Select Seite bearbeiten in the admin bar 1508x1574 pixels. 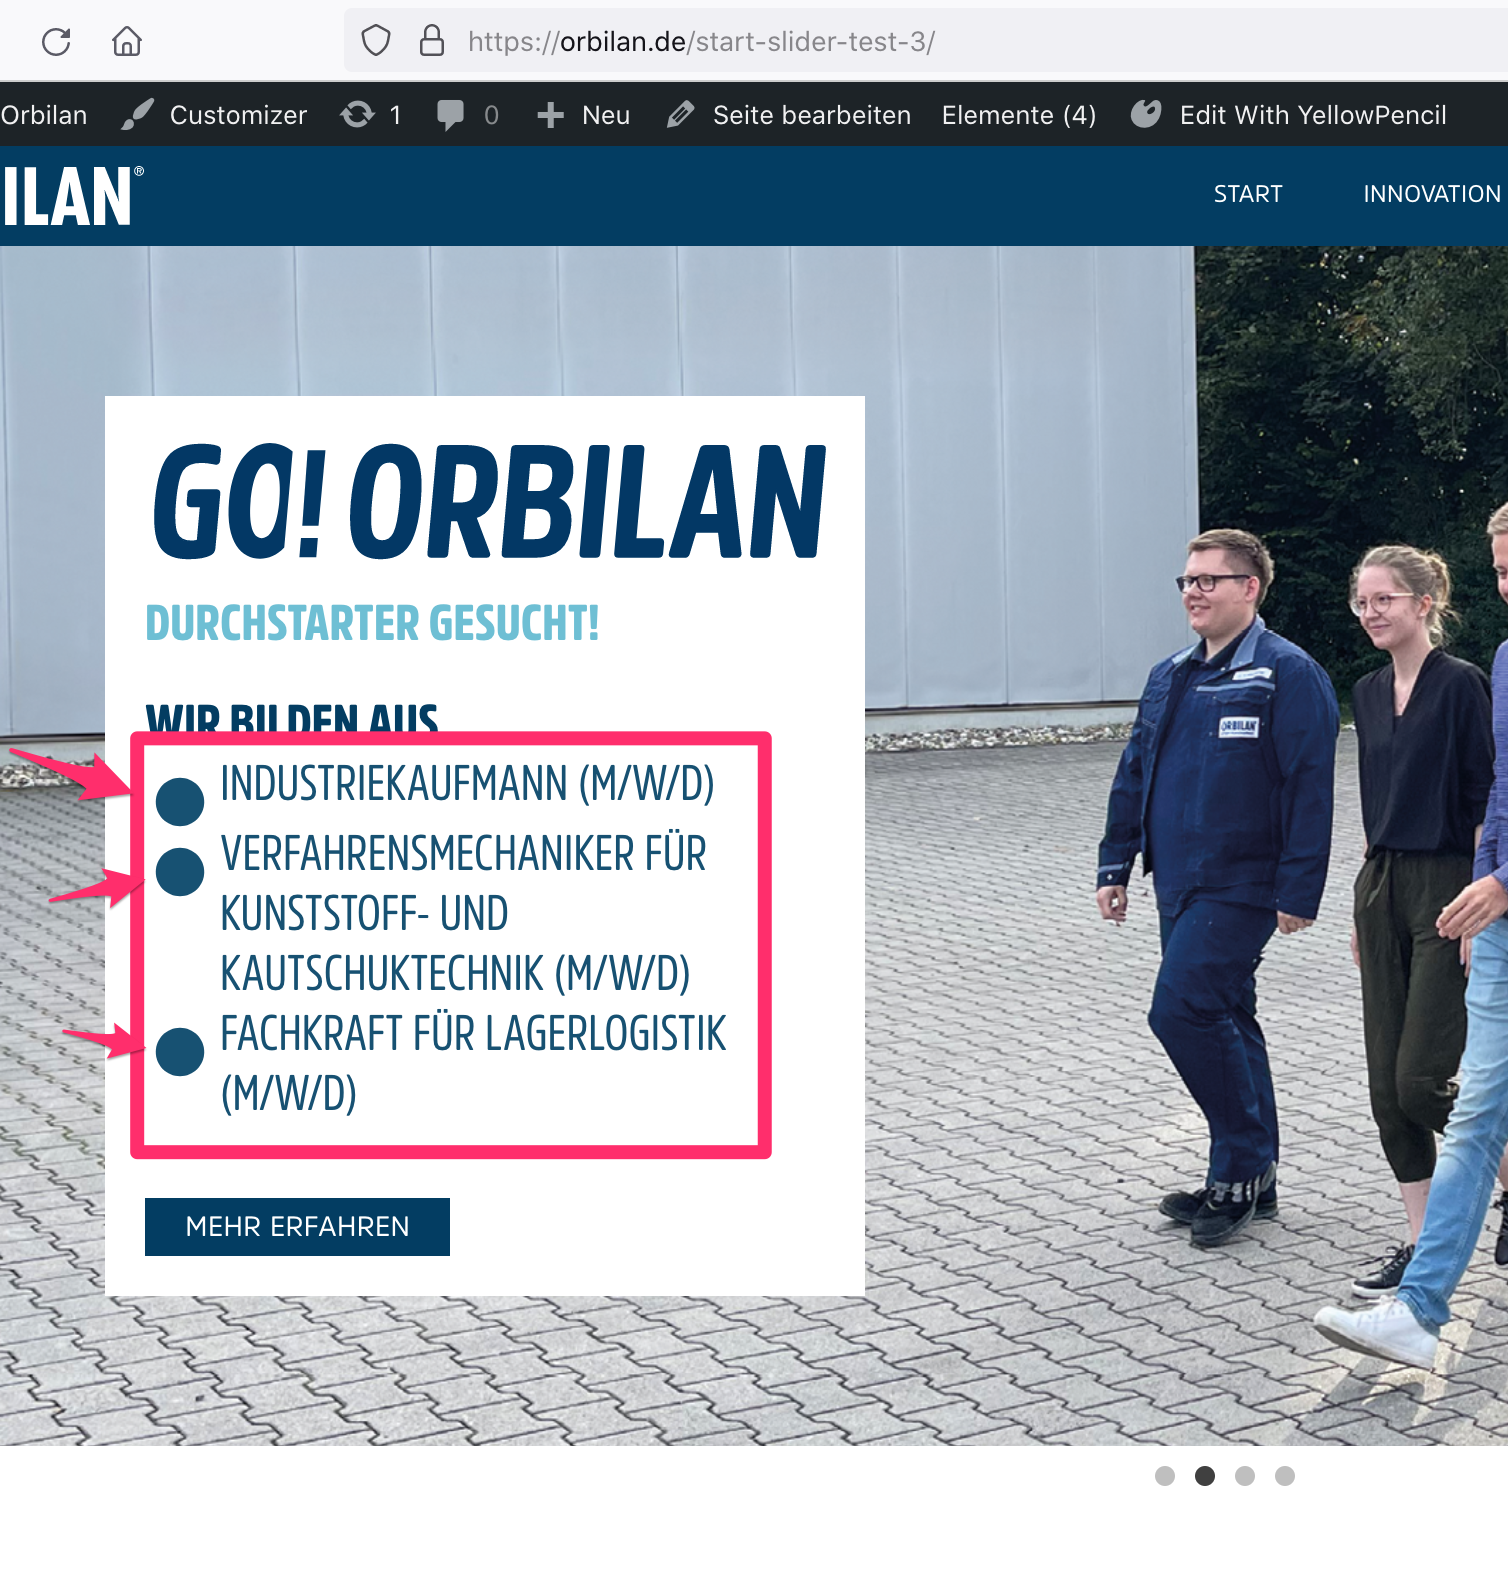pos(812,115)
